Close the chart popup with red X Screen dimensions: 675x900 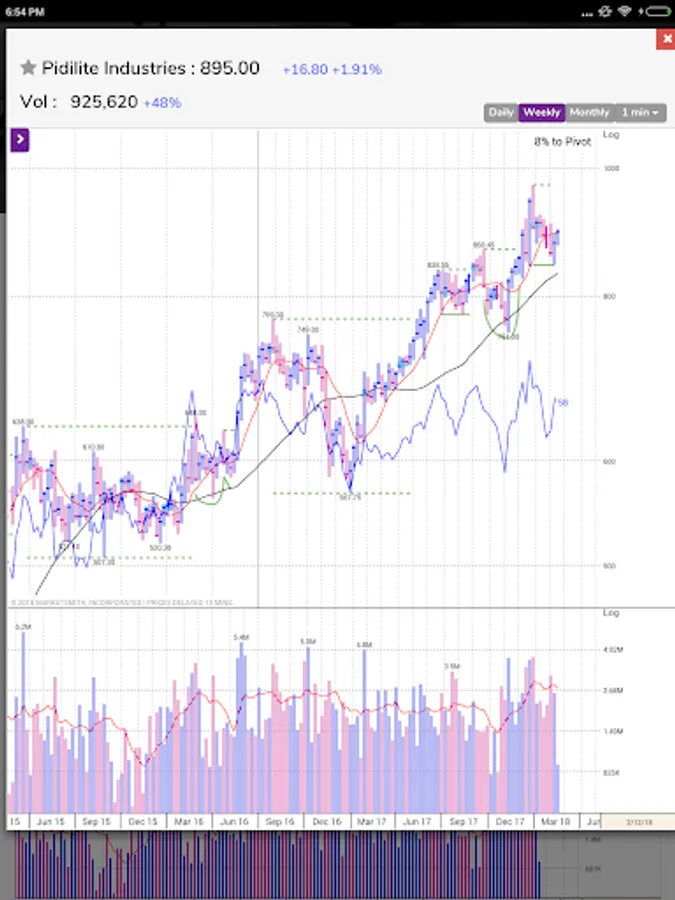666,39
